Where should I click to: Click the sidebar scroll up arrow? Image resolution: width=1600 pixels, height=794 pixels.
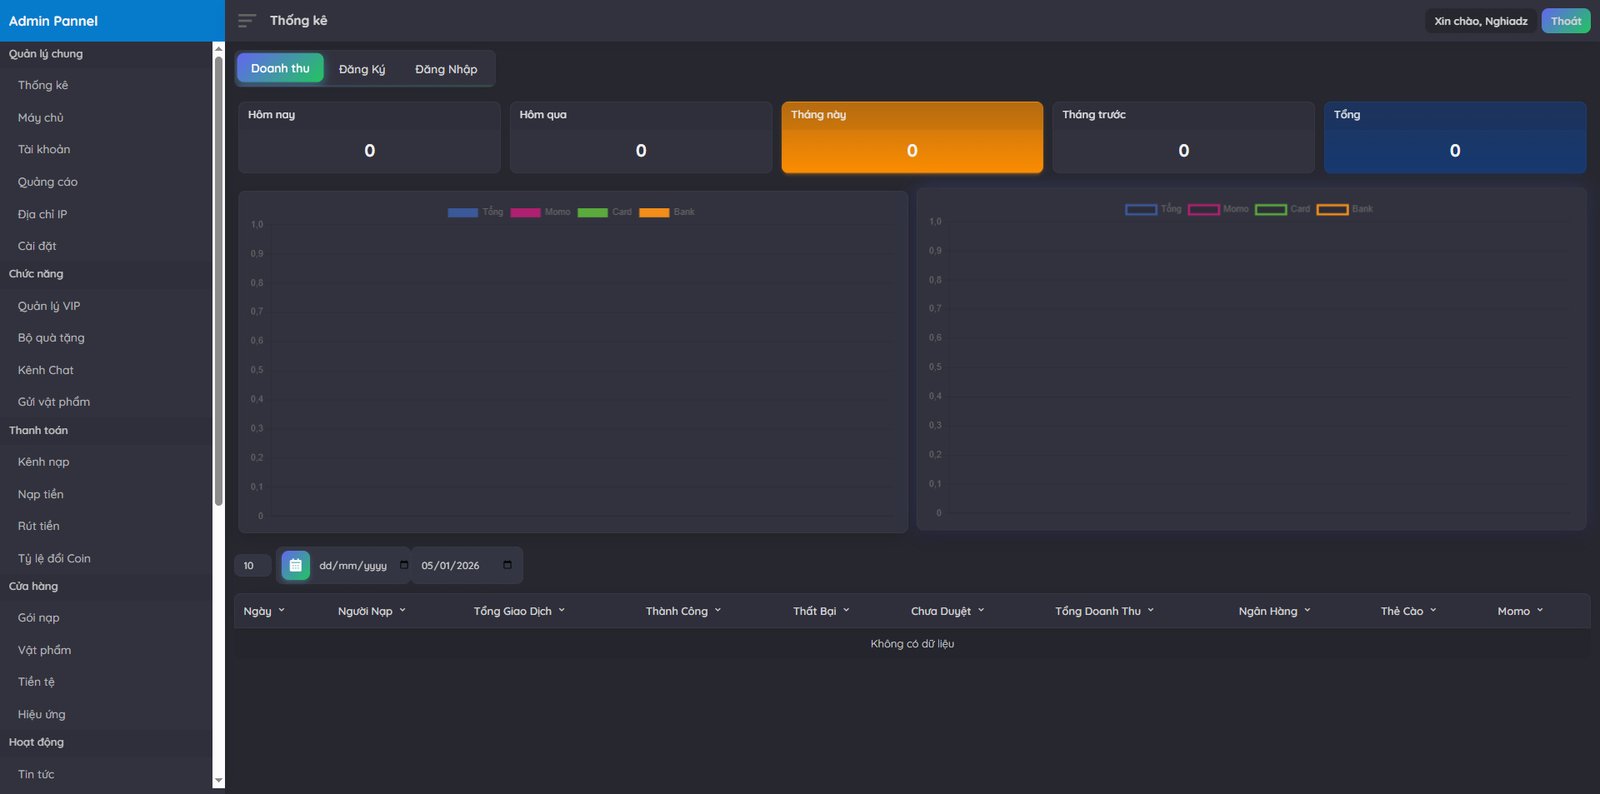point(218,48)
